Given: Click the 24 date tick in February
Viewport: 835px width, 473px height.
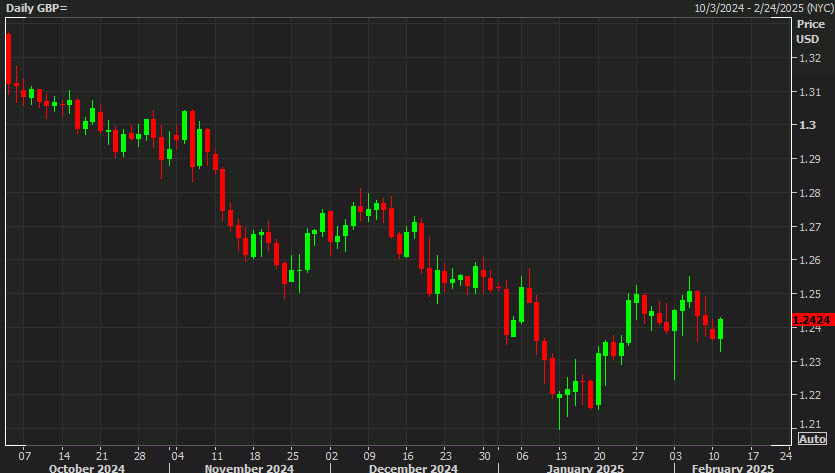Looking at the screenshot, I should coord(786,456).
